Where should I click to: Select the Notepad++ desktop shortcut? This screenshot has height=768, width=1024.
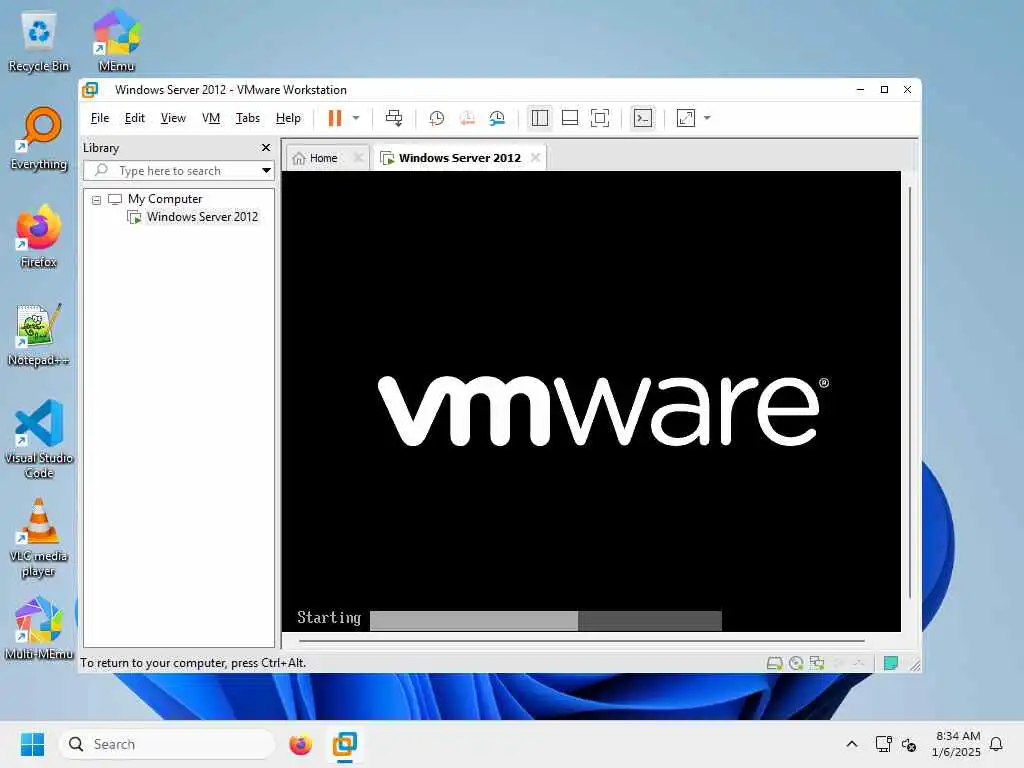pos(39,334)
